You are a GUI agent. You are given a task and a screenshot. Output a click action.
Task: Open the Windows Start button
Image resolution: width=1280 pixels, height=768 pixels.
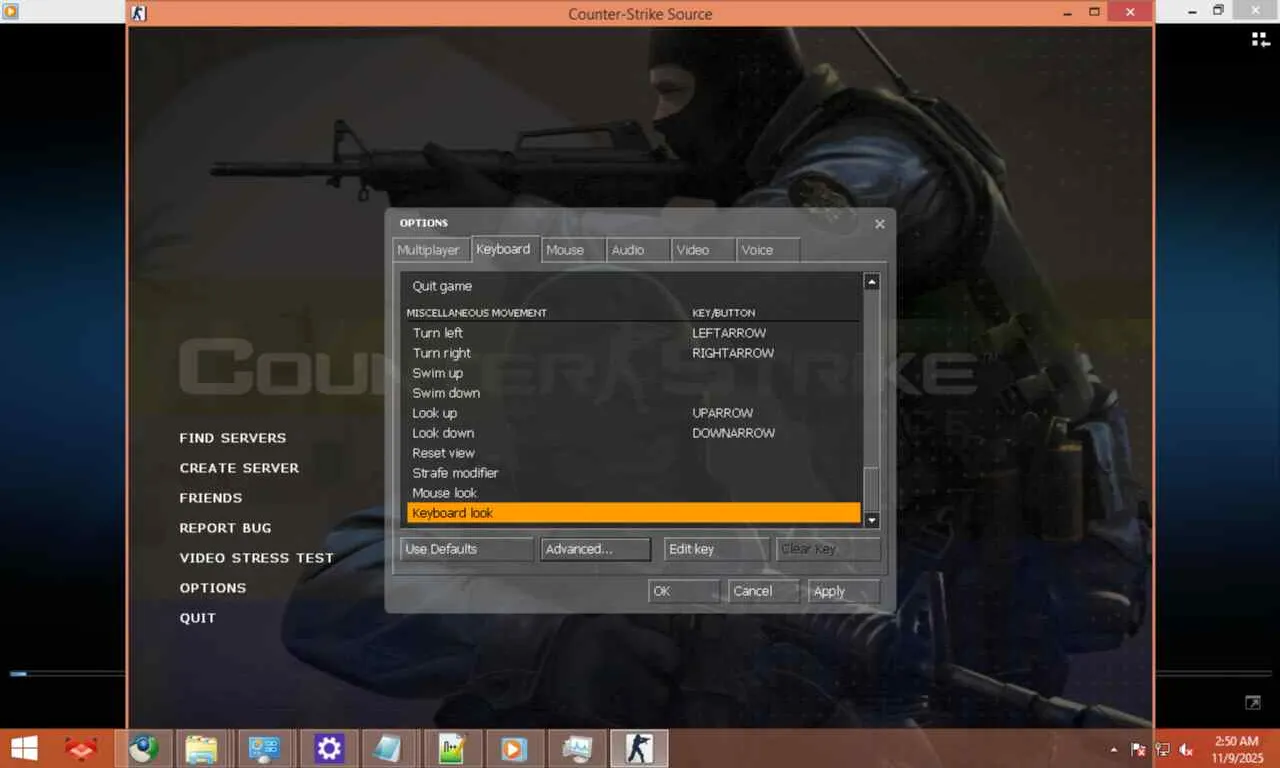(24, 748)
